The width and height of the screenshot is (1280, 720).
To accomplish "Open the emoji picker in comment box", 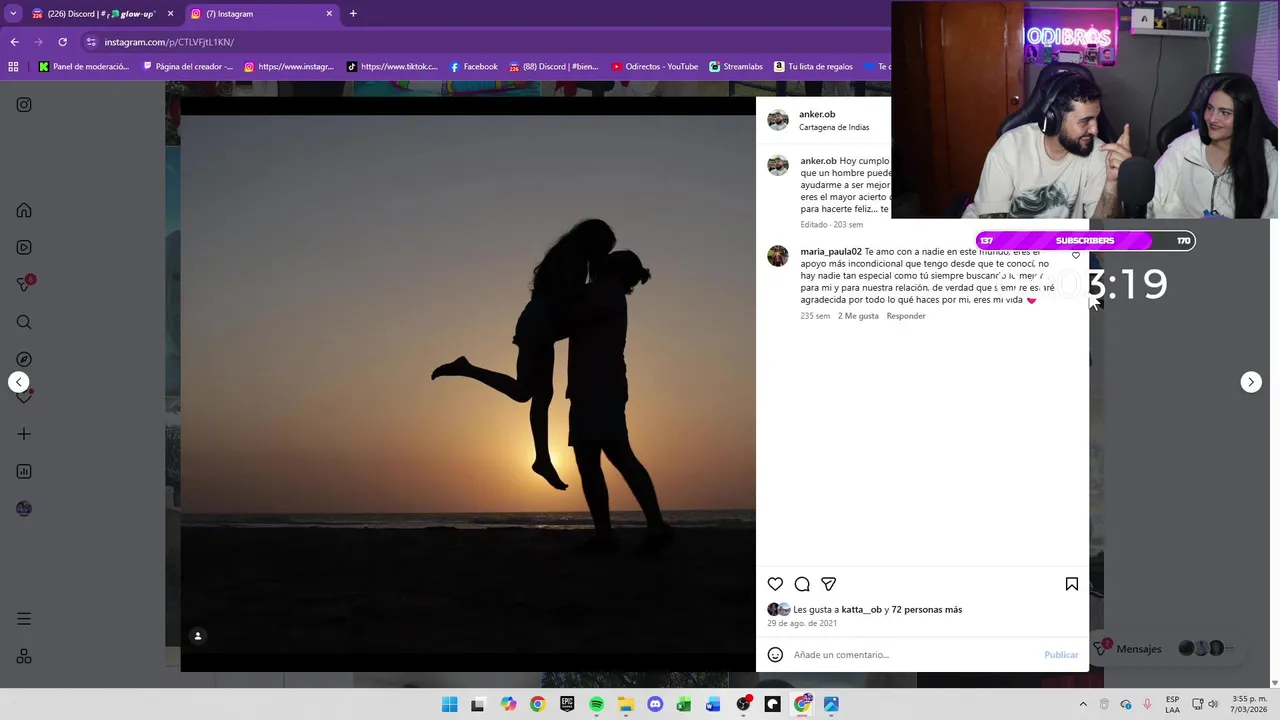I will click(775, 655).
